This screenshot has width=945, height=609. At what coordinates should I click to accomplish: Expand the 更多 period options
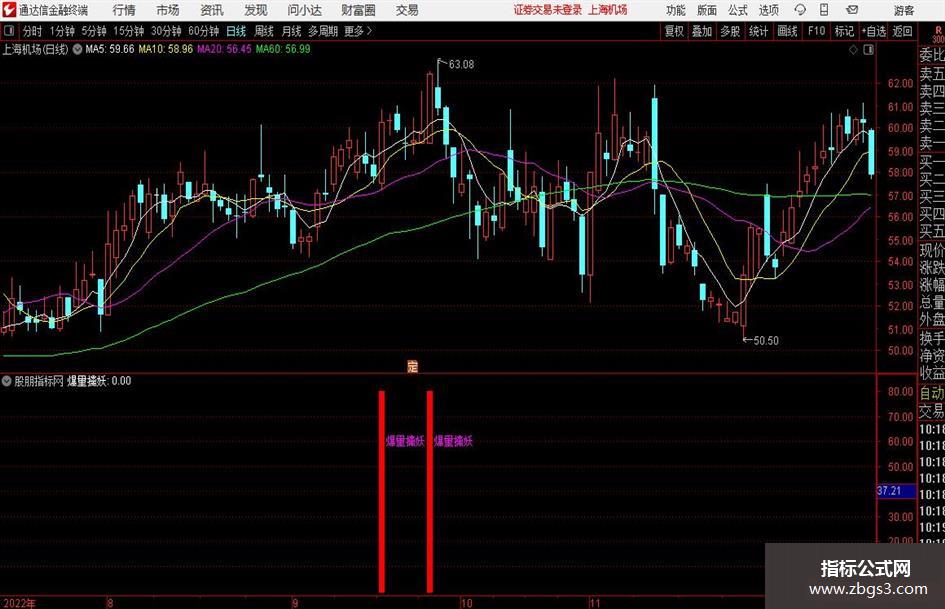tap(358, 31)
